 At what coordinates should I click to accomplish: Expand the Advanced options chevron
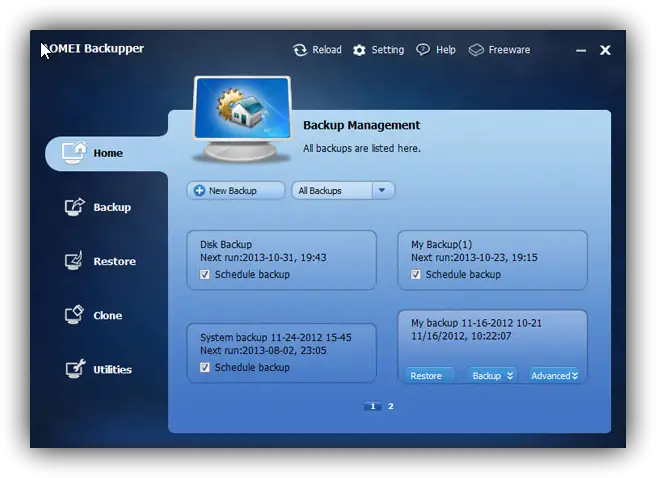575,376
